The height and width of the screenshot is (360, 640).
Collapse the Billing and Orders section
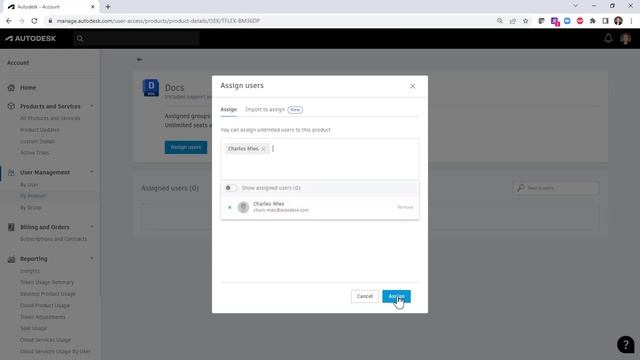pos(91,227)
